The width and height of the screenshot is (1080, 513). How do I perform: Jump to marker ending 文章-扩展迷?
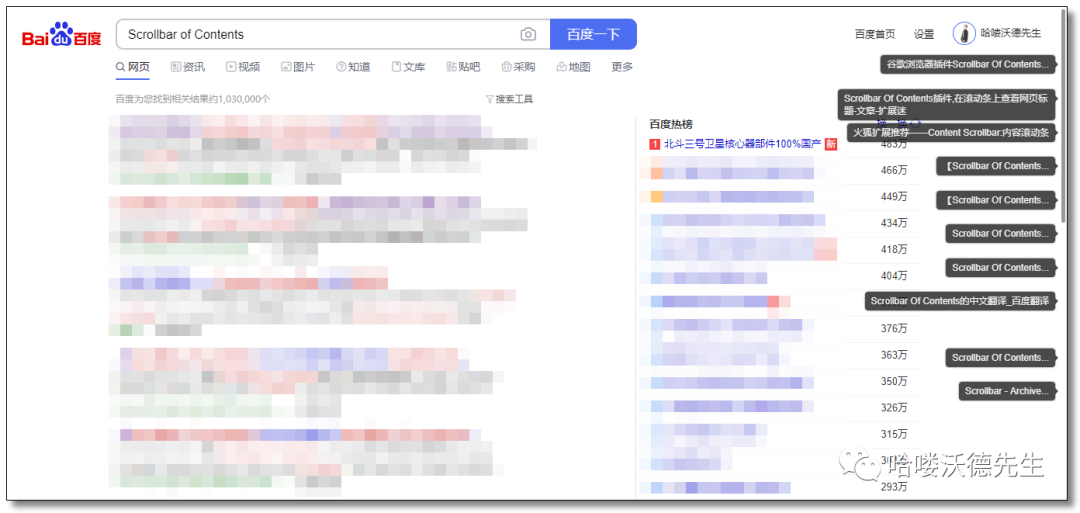point(946,105)
